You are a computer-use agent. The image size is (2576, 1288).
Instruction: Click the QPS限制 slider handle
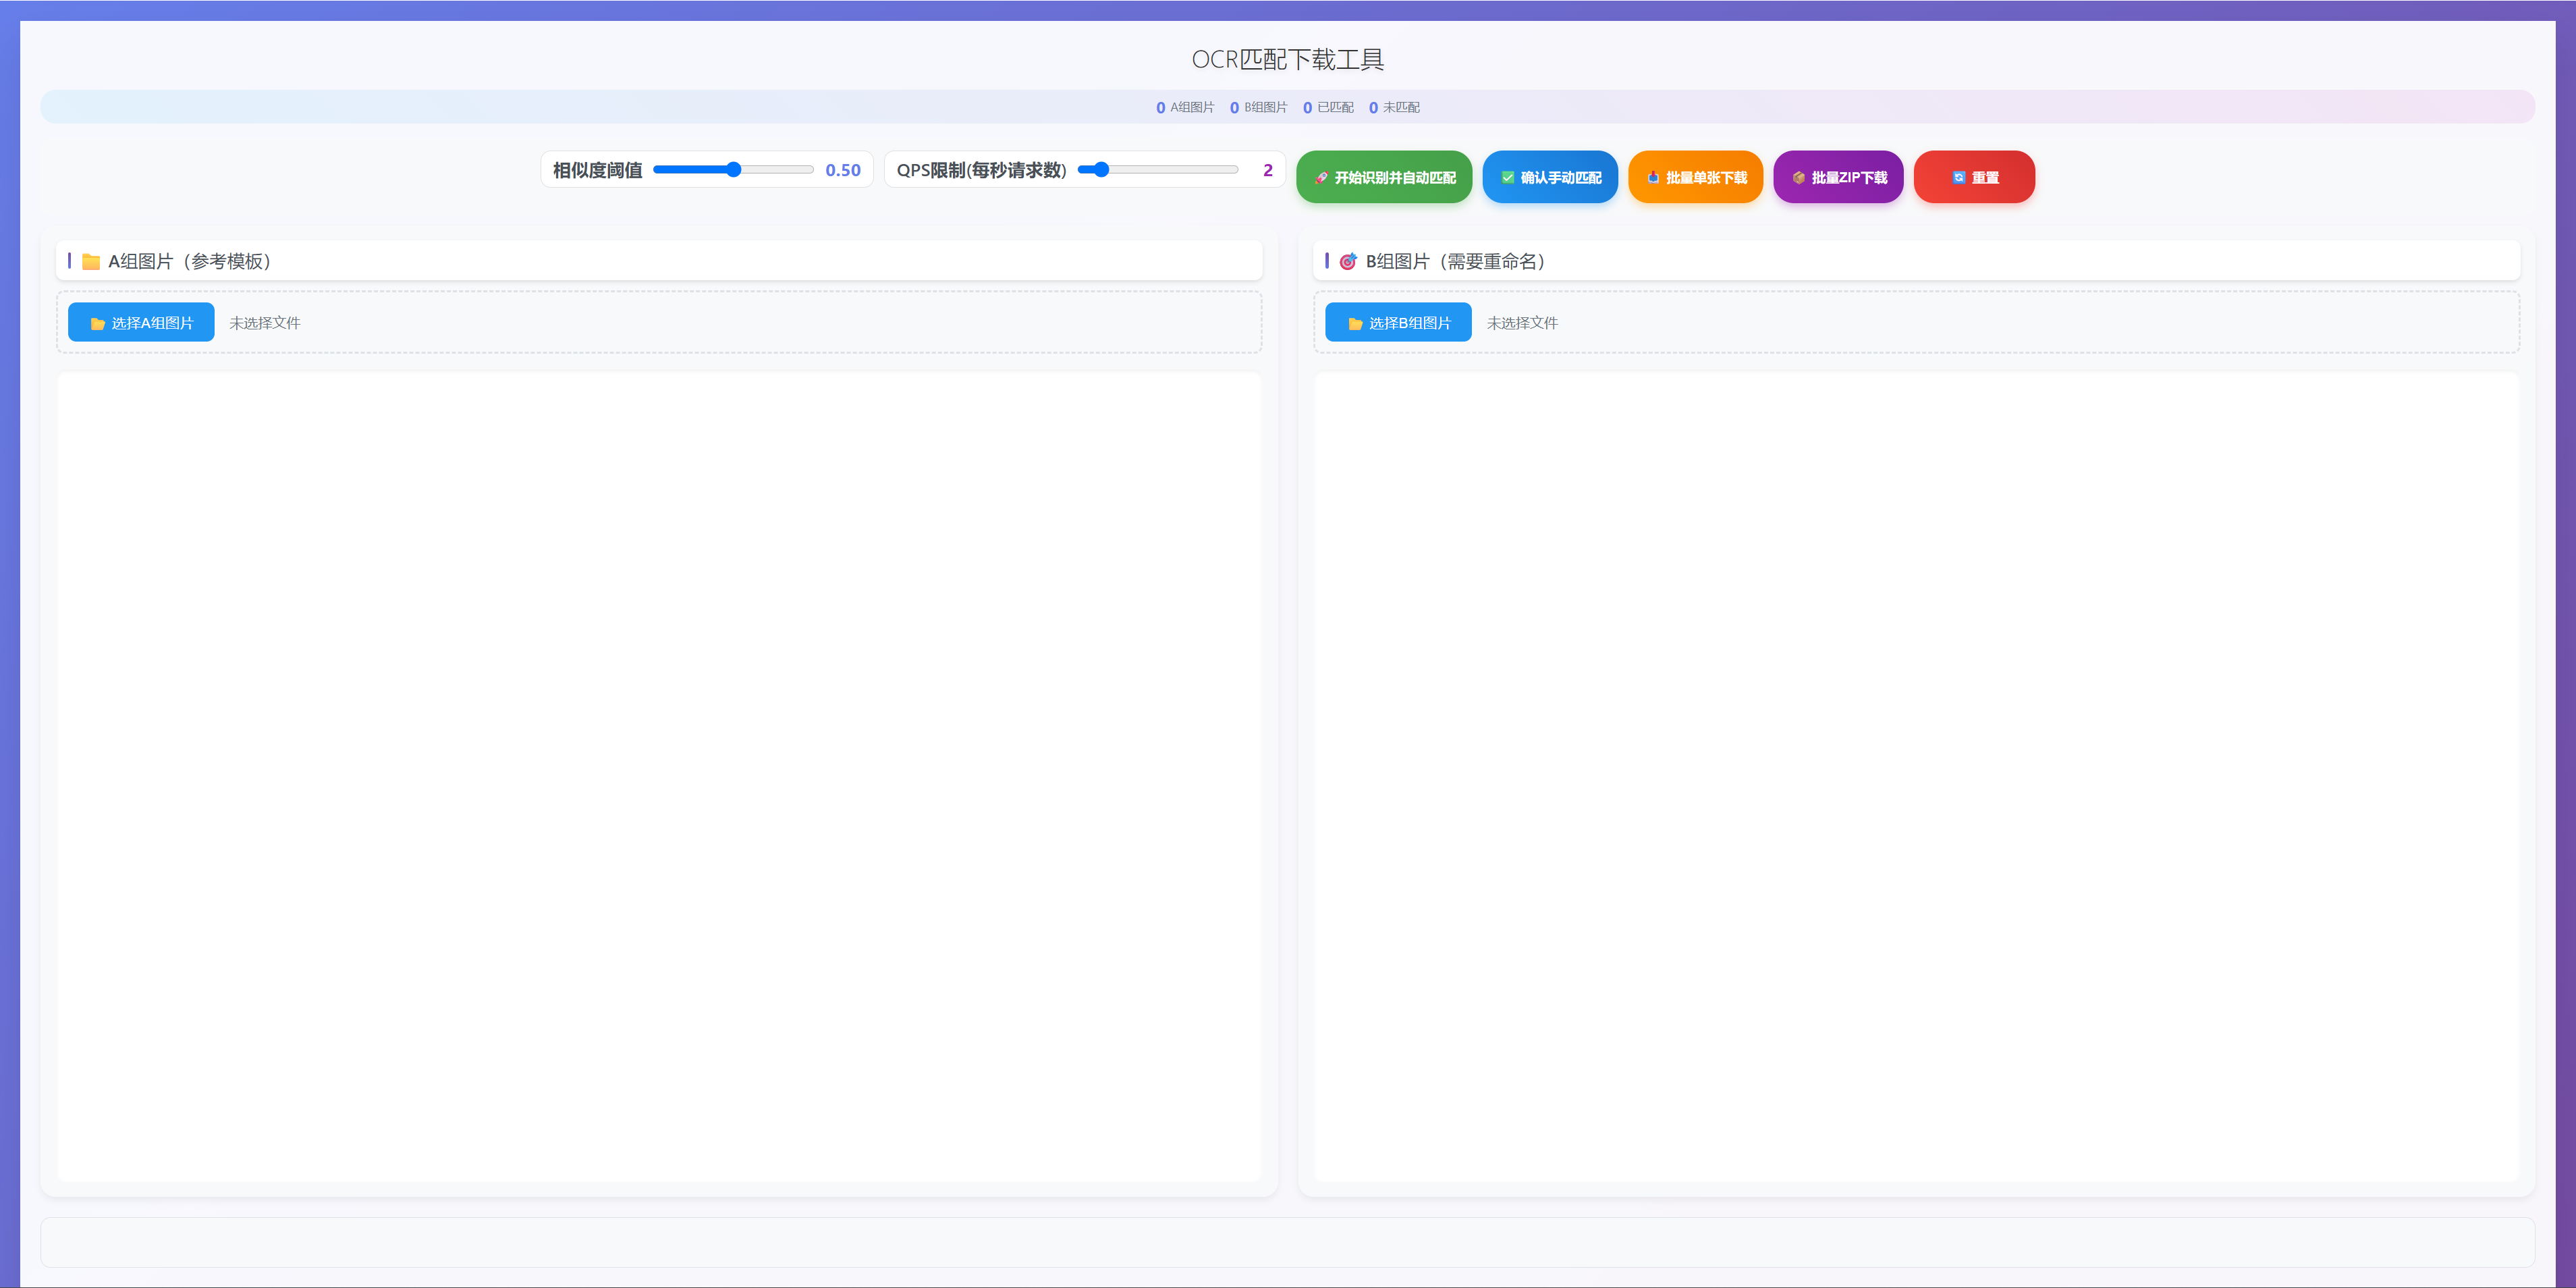[1101, 170]
